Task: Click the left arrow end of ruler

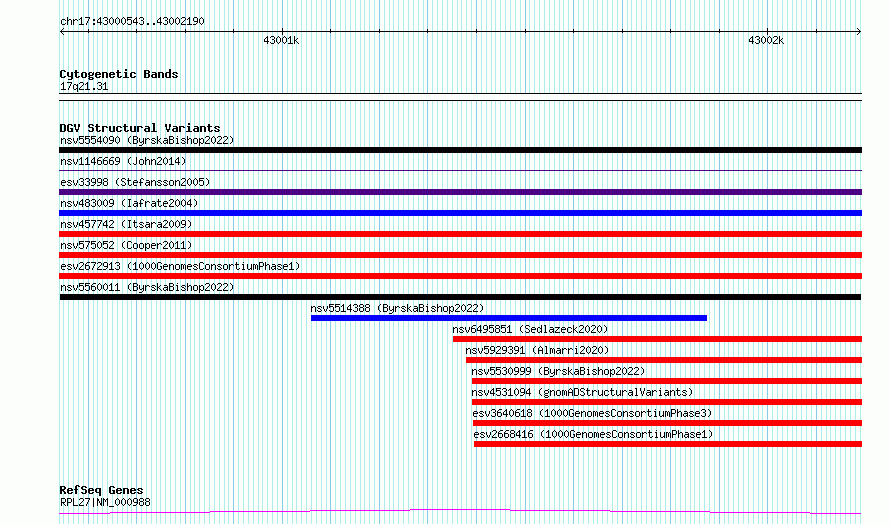Action: [62, 32]
